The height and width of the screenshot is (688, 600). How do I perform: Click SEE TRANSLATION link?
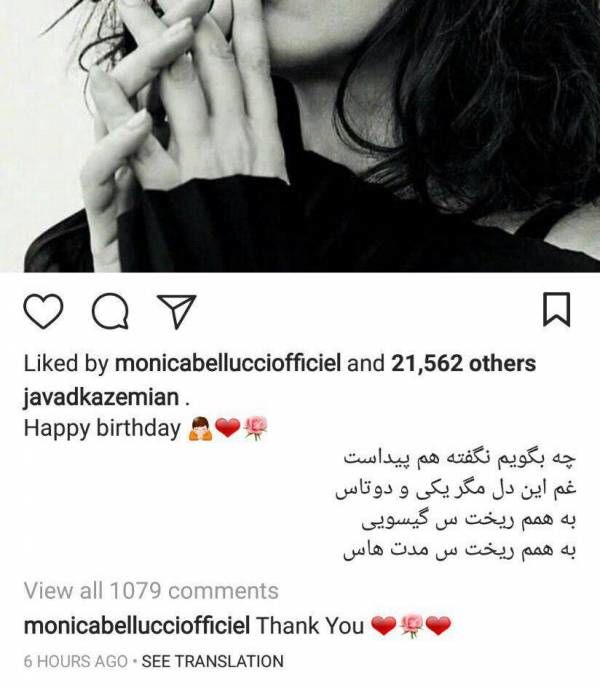click(212, 661)
